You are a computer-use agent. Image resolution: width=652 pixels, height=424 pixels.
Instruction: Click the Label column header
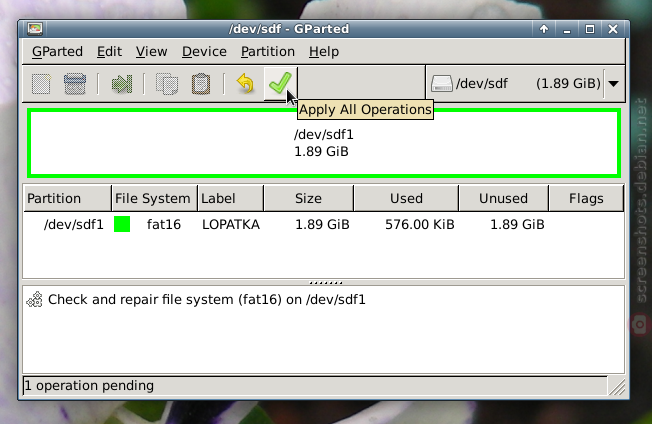pyautogui.click(x=230, y=199)
